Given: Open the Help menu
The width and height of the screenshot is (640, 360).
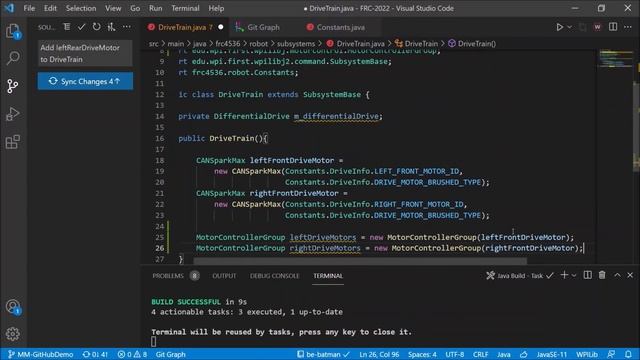Looking at the screenshot, I should click(x=216, y=8).
